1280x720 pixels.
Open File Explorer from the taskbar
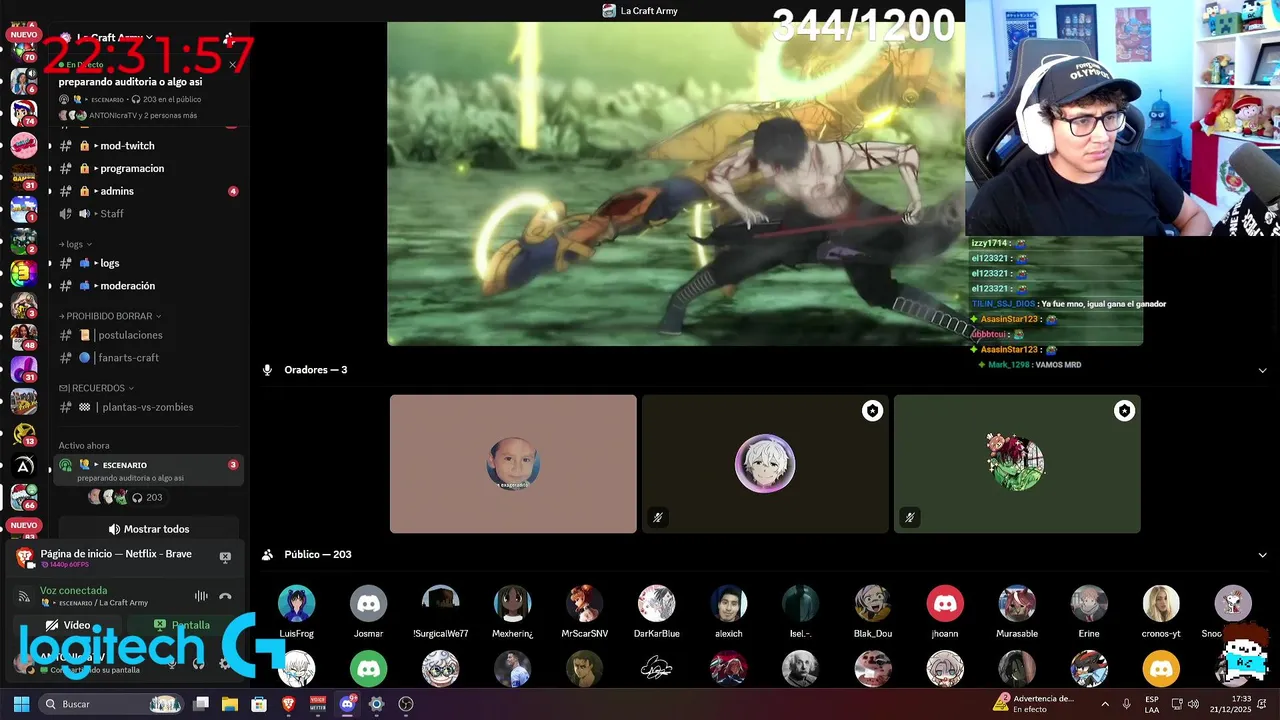click(x=230, y=704)
